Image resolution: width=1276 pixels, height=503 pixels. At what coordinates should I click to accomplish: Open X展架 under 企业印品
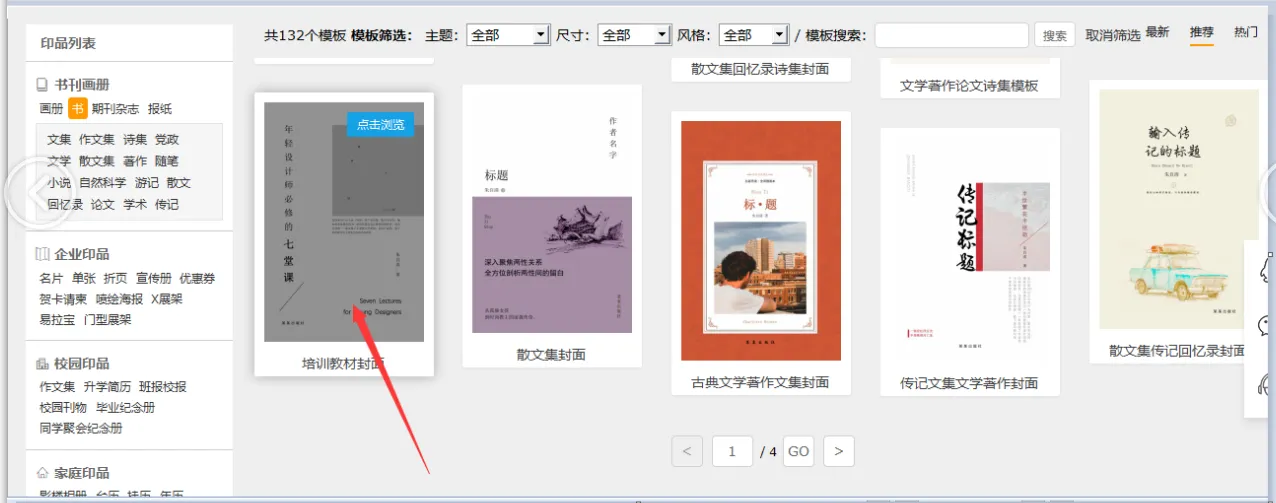[x=167, y=299]
